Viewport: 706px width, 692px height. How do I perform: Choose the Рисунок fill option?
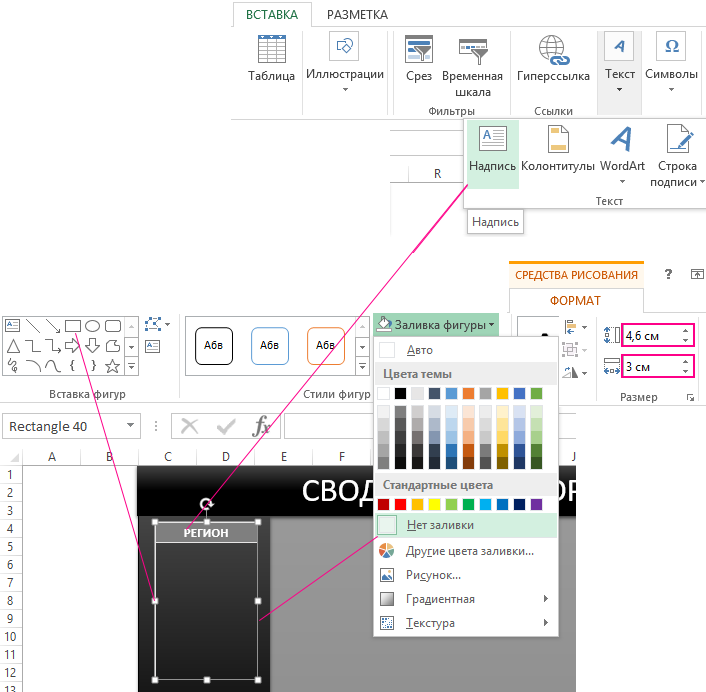pyautogui.click(x=432, y=575)
